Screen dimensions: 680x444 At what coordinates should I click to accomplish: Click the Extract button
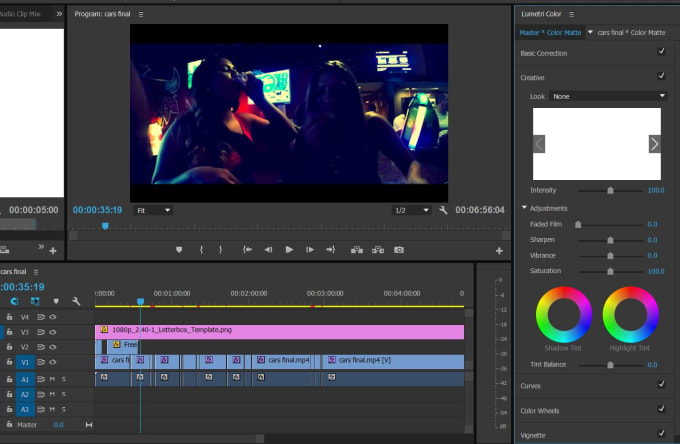coord(378,250)
